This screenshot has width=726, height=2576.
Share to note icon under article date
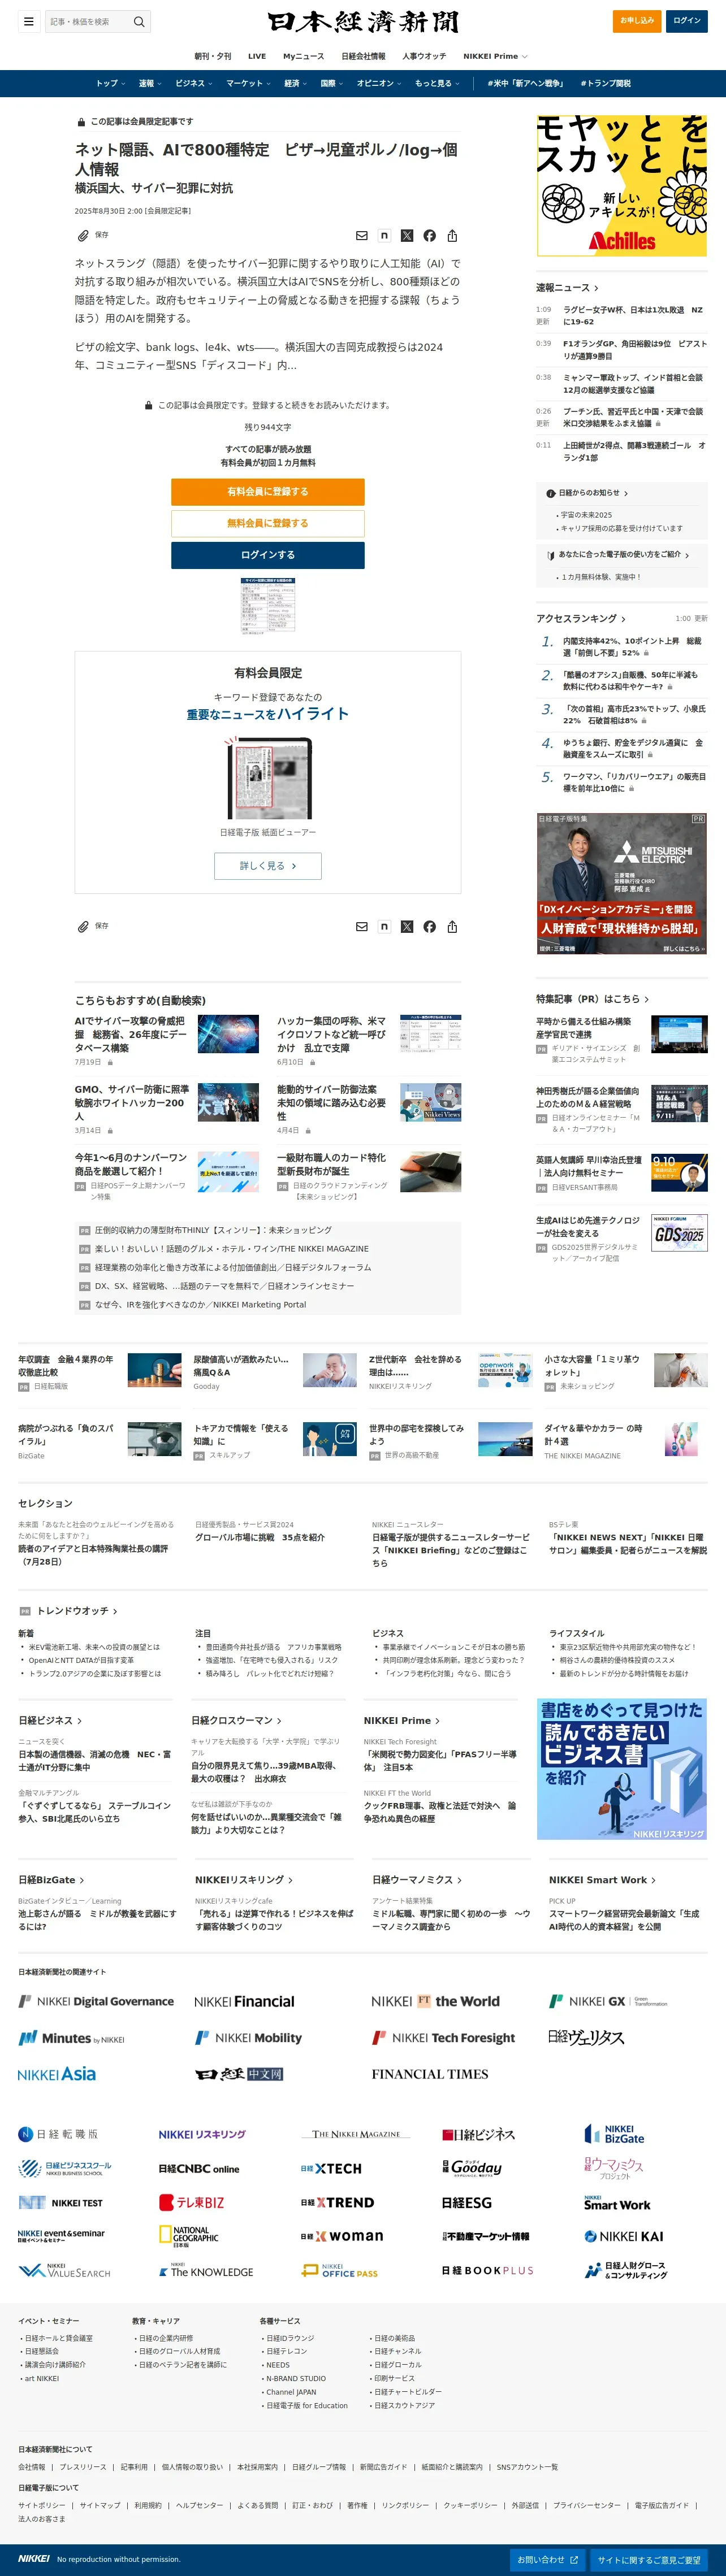pos(384,236)
